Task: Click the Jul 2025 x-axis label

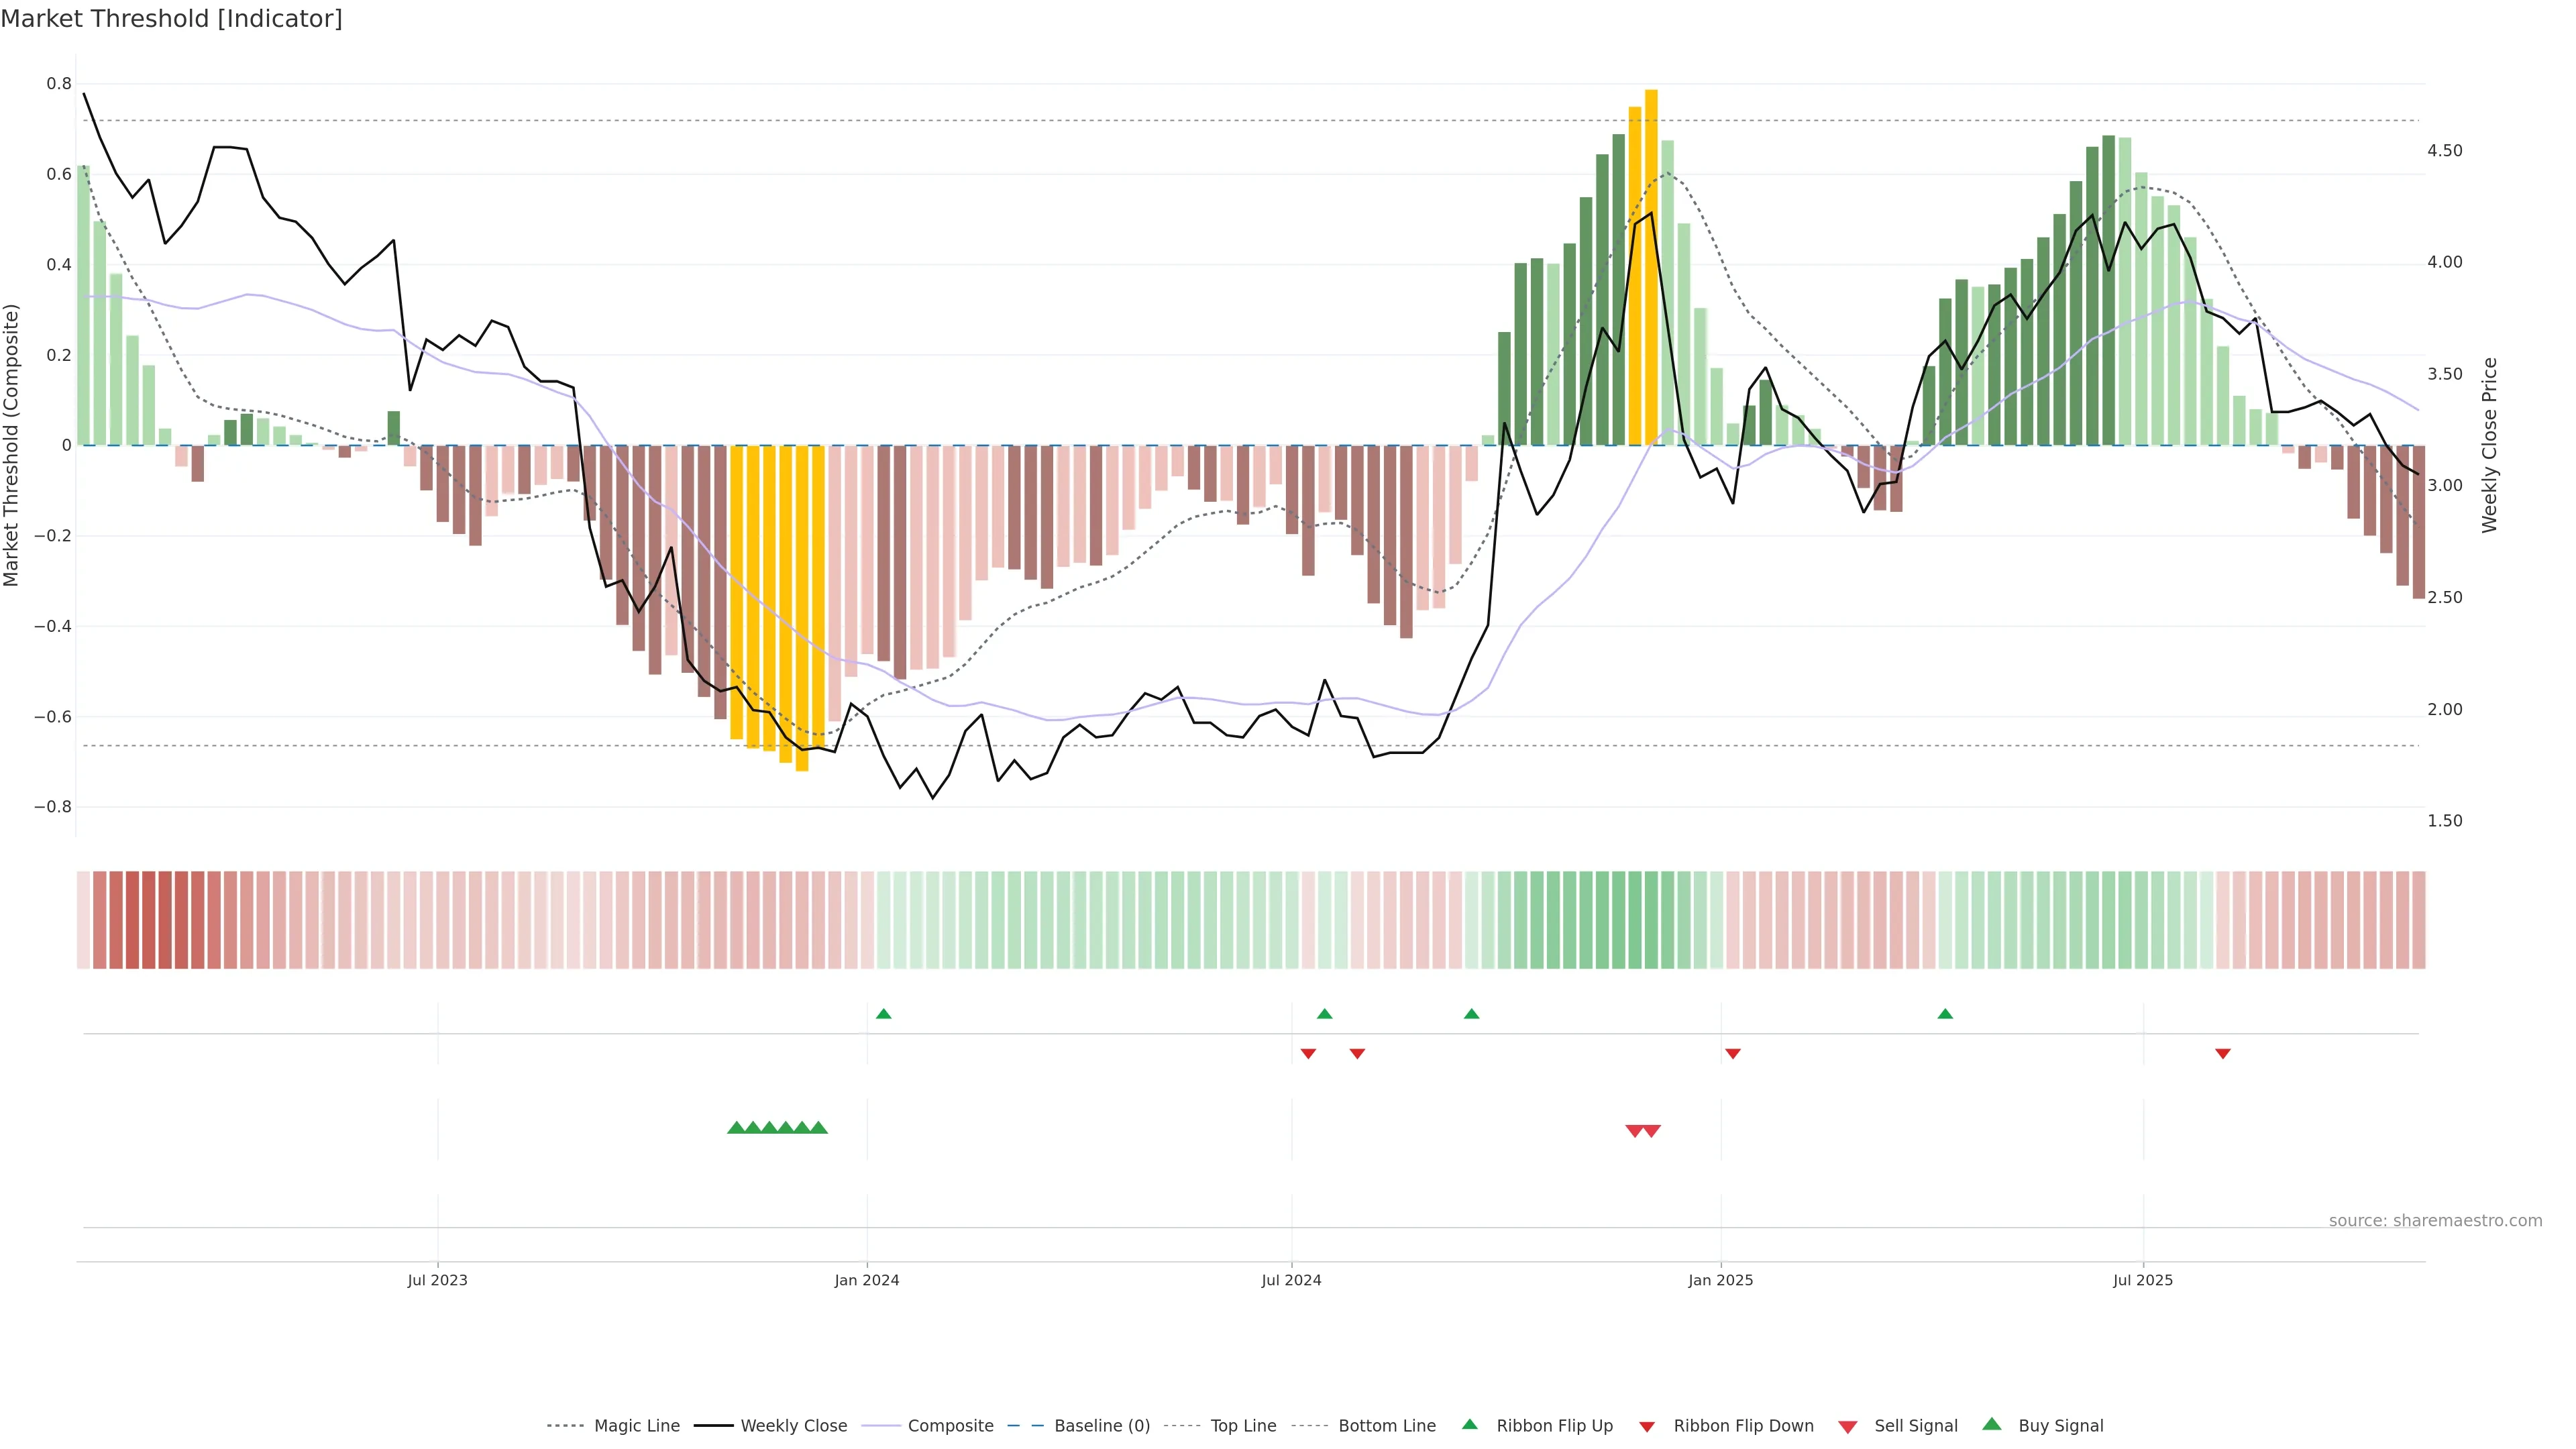Action: 2143,1280
